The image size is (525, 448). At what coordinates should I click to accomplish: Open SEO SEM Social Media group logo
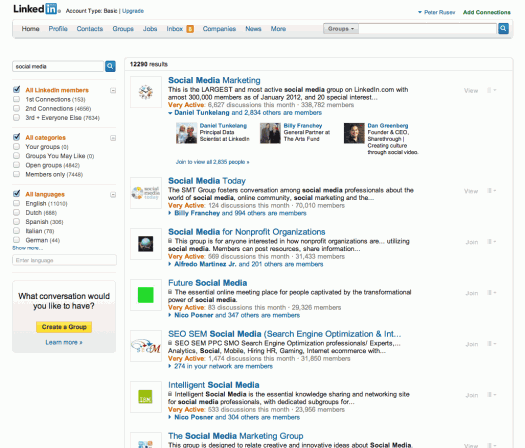pos(146,346)
